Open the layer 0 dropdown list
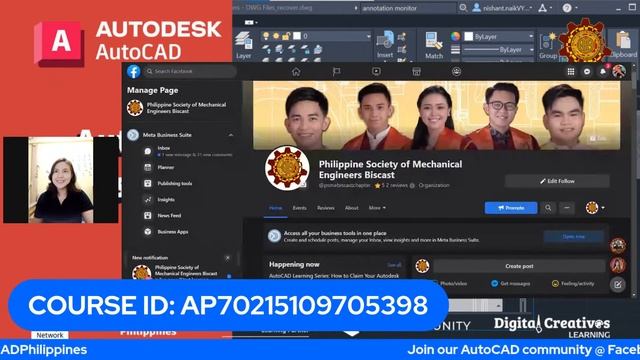This screenshot has width=640, height=360. pyautogui.click(x=368, y=36)
